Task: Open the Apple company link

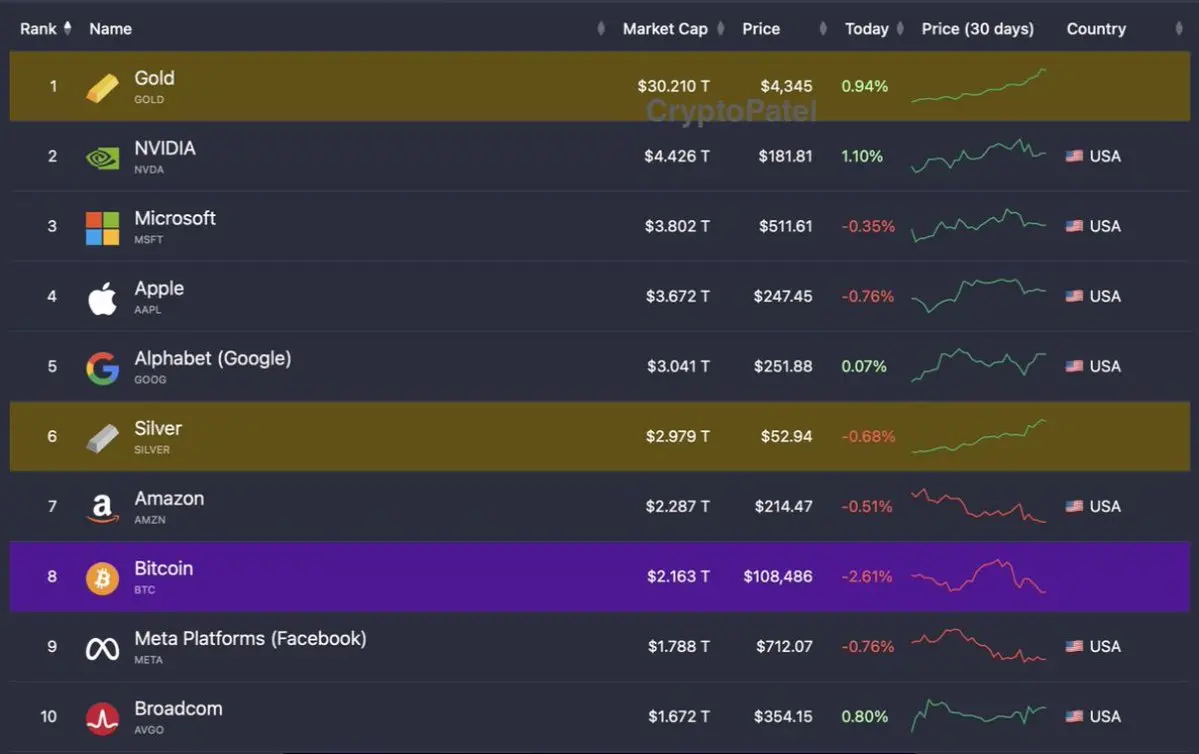Action: pyautogui.click(x=159, y=289)
